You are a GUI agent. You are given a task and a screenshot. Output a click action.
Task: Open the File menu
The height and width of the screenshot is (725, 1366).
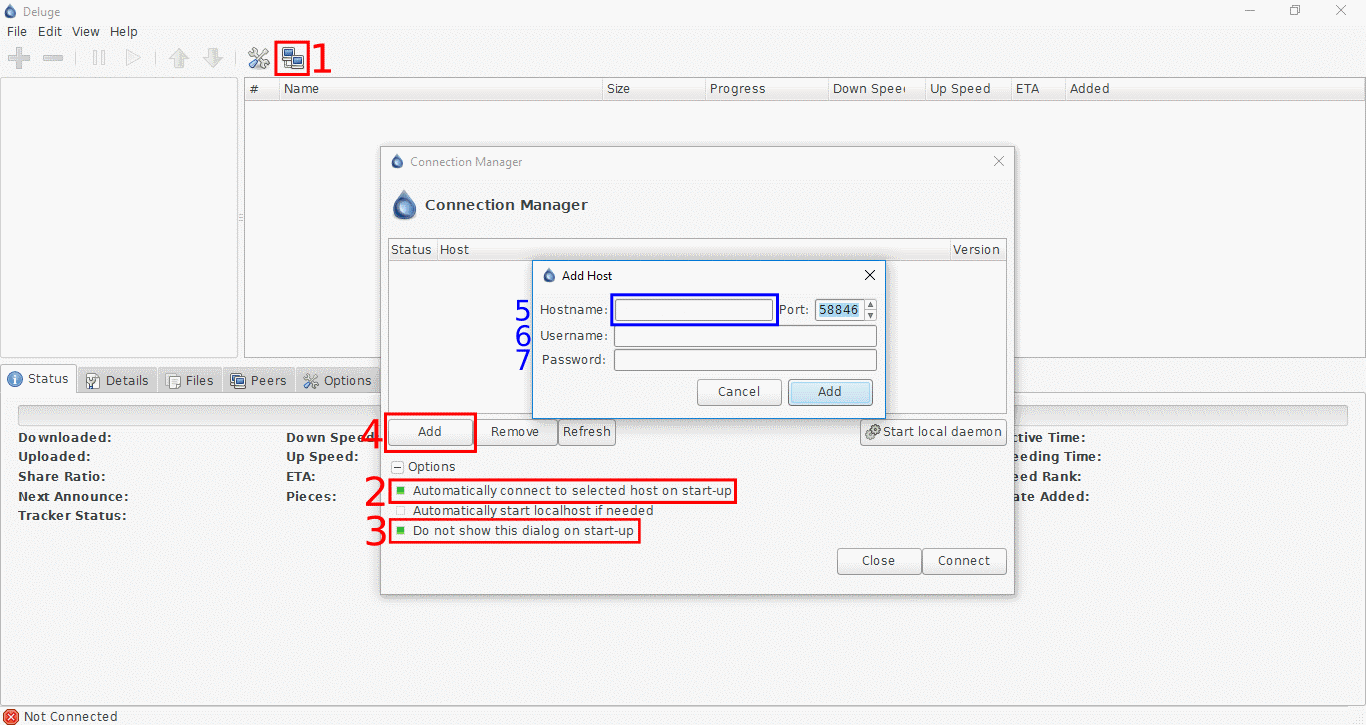[x=16, y=31]
